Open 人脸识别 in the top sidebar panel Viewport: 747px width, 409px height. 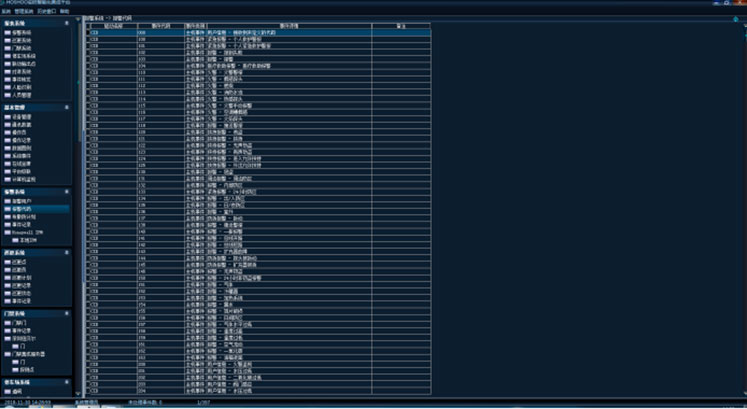[x=20, y=87]
